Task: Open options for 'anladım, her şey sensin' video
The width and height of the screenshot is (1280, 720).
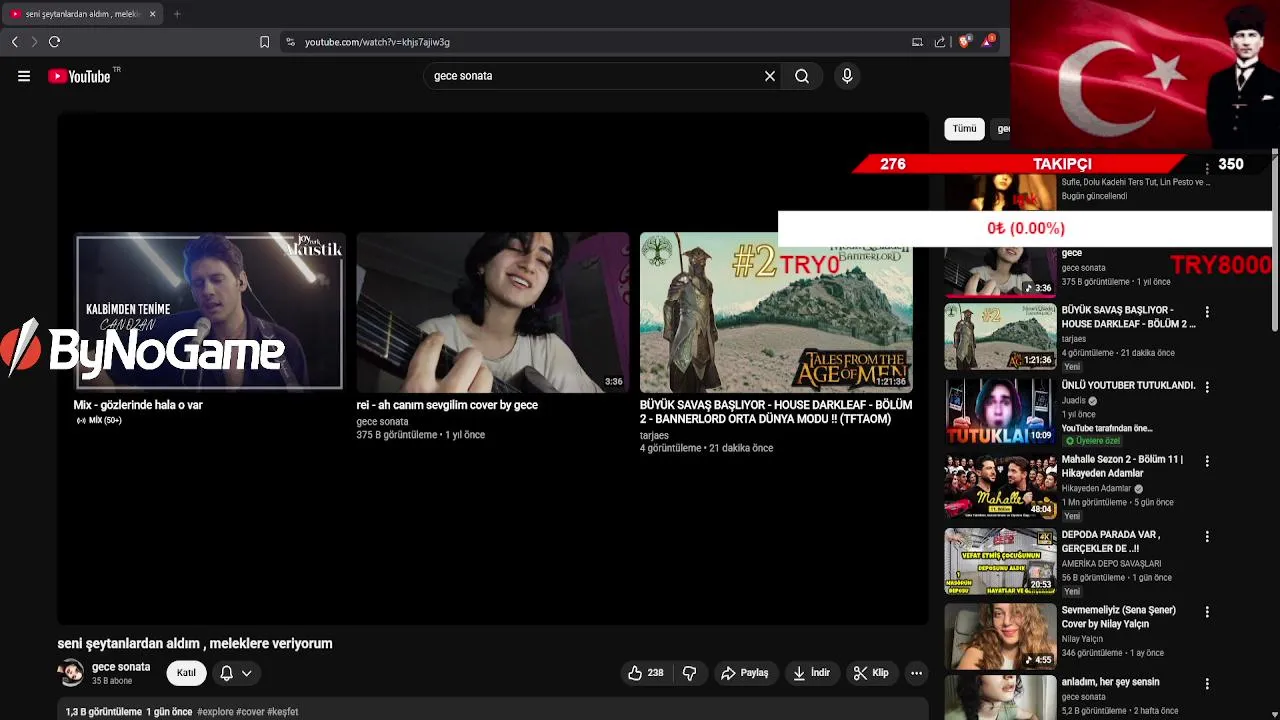Action: [1207, 685]
